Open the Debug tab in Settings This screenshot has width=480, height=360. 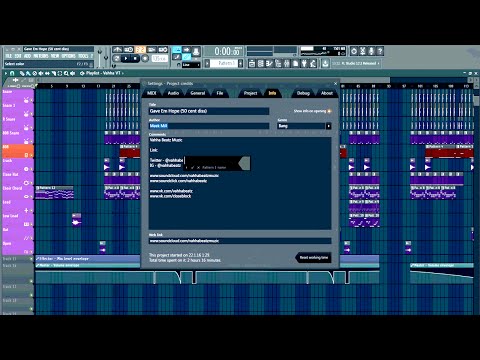(x=303, y=93)
